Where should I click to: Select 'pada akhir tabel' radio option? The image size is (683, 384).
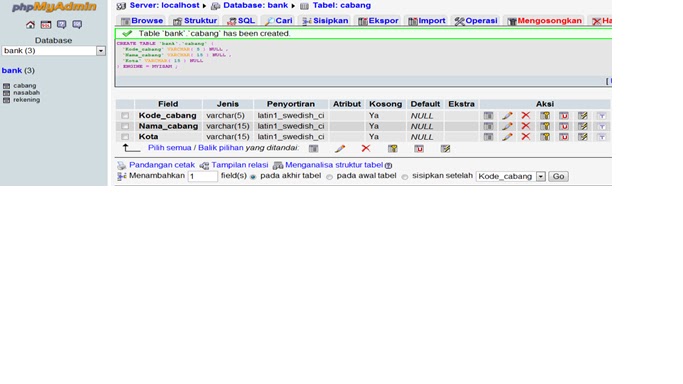click(253, 177)
